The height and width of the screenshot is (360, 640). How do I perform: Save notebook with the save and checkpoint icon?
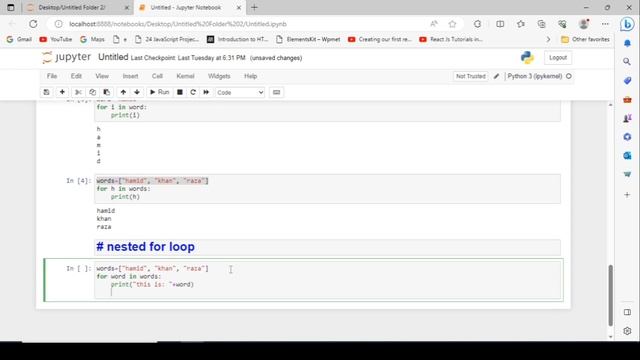[x=47, y=92]
